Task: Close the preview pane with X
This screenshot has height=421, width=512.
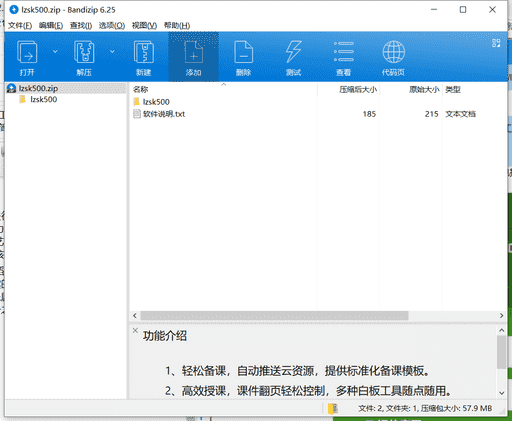Action: [x=135, y=330]
